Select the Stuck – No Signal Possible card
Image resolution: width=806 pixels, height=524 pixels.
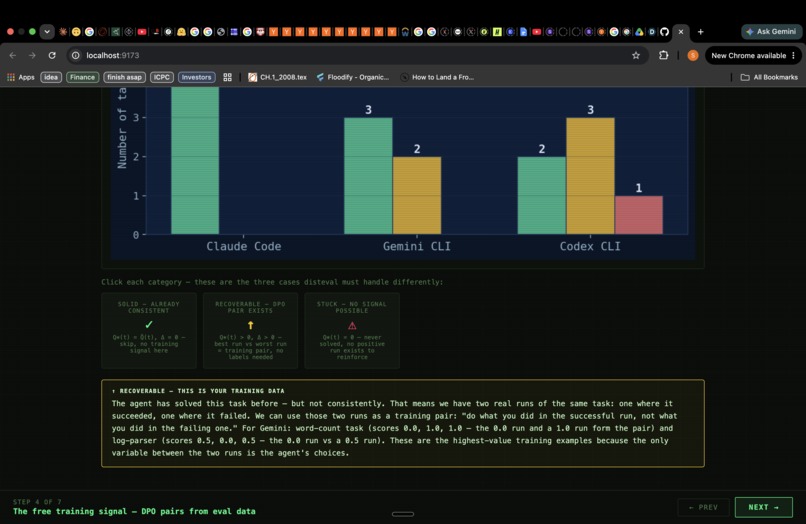pos(352,331)
